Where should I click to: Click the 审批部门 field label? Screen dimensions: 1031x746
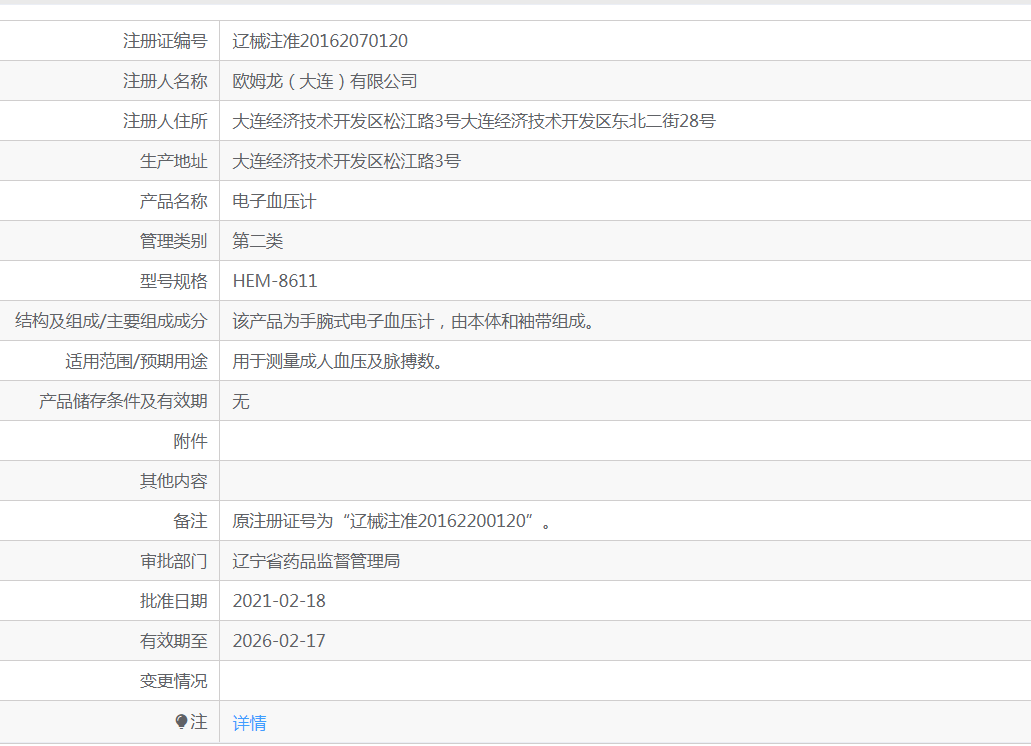pos(174,561)
